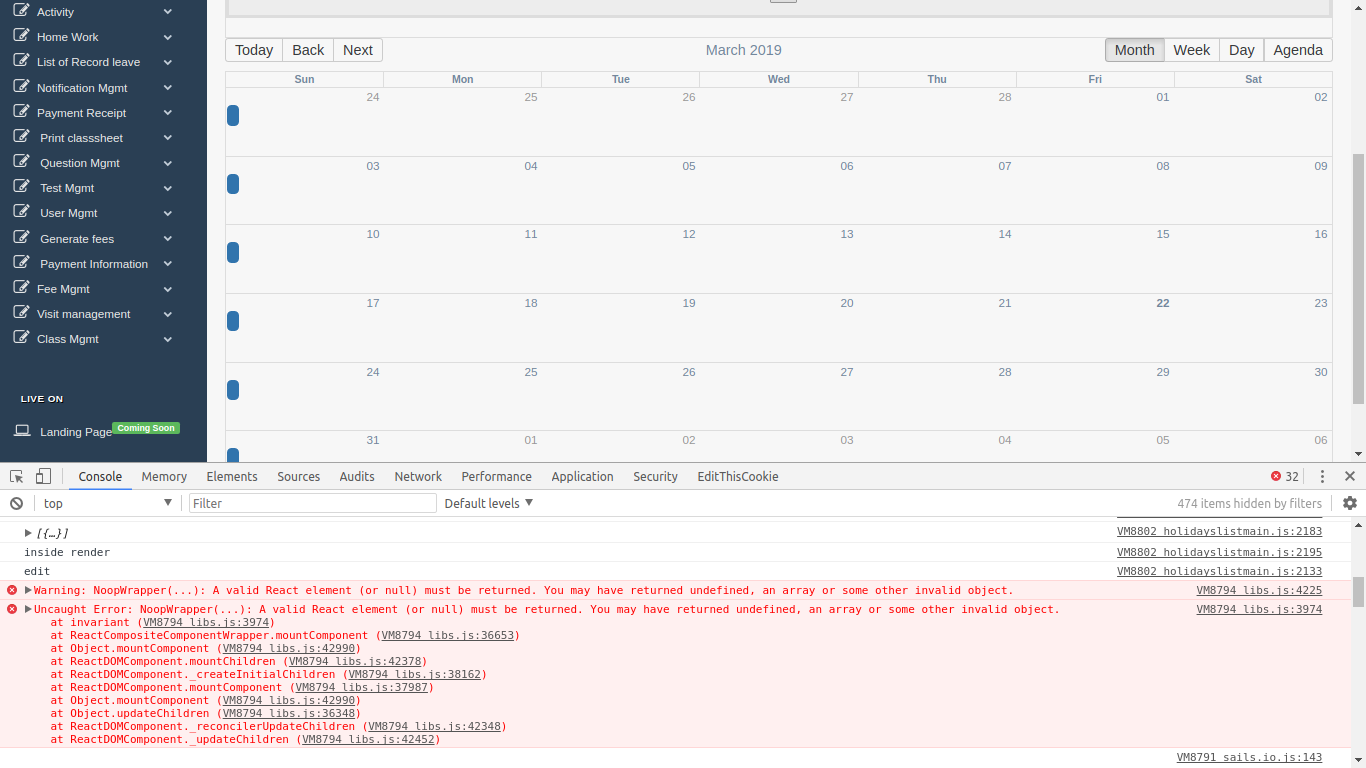Open the Default levels dropdown

pyautogui.click(x=488, y=503)
